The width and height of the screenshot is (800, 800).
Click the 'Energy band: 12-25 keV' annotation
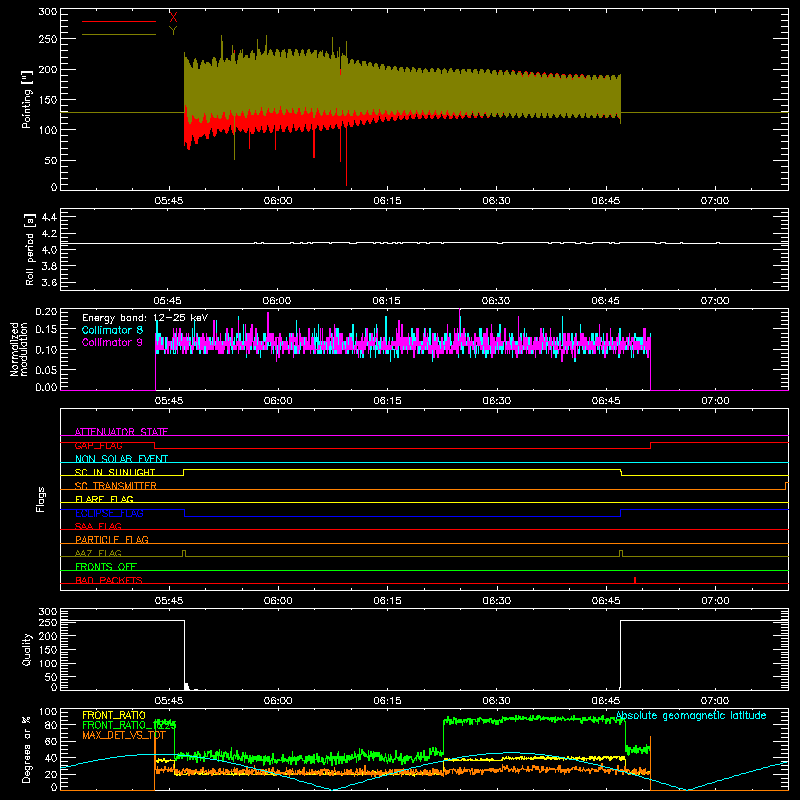tap(145, 318)
